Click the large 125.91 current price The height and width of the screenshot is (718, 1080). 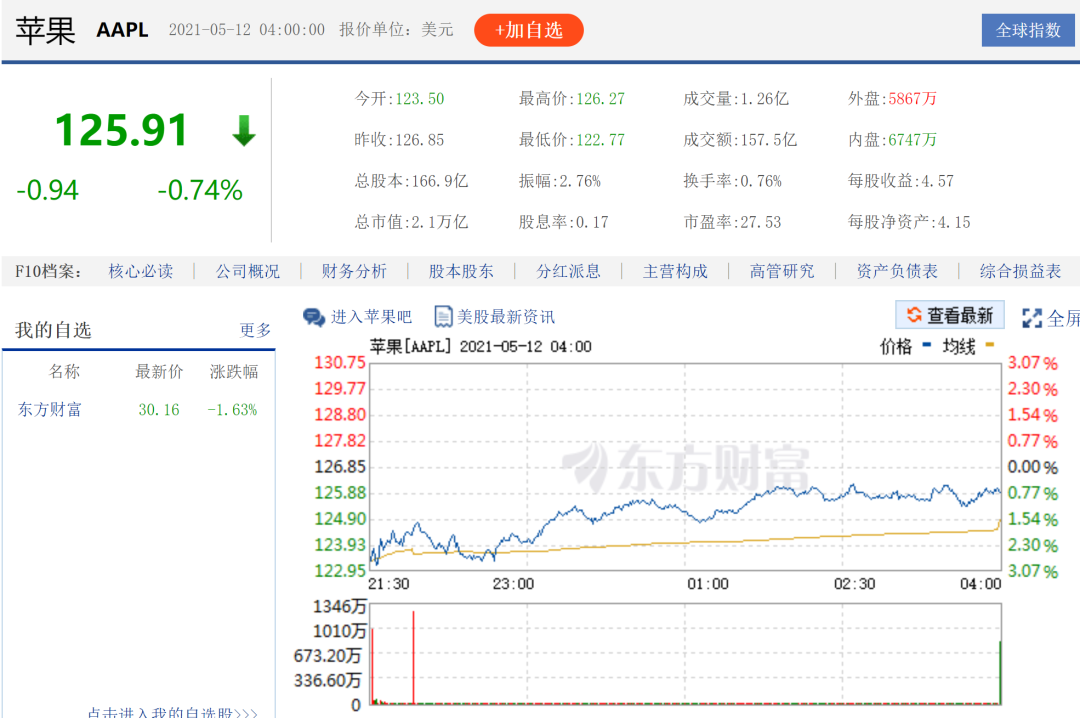(121, 130)
